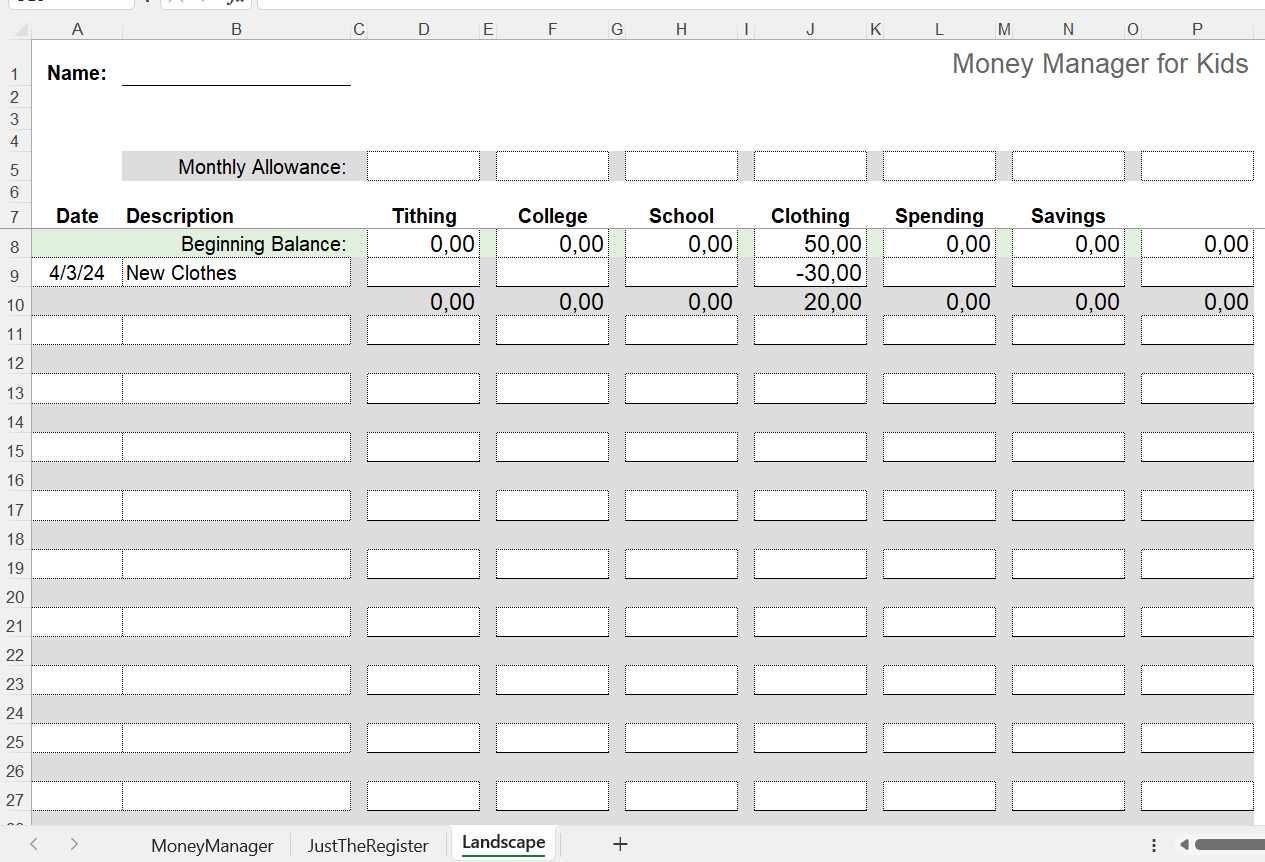The width and height of the screenshot is (1265, 862).
Task: Click the Clothing monthly allowance input box
Action: [810, 167]
